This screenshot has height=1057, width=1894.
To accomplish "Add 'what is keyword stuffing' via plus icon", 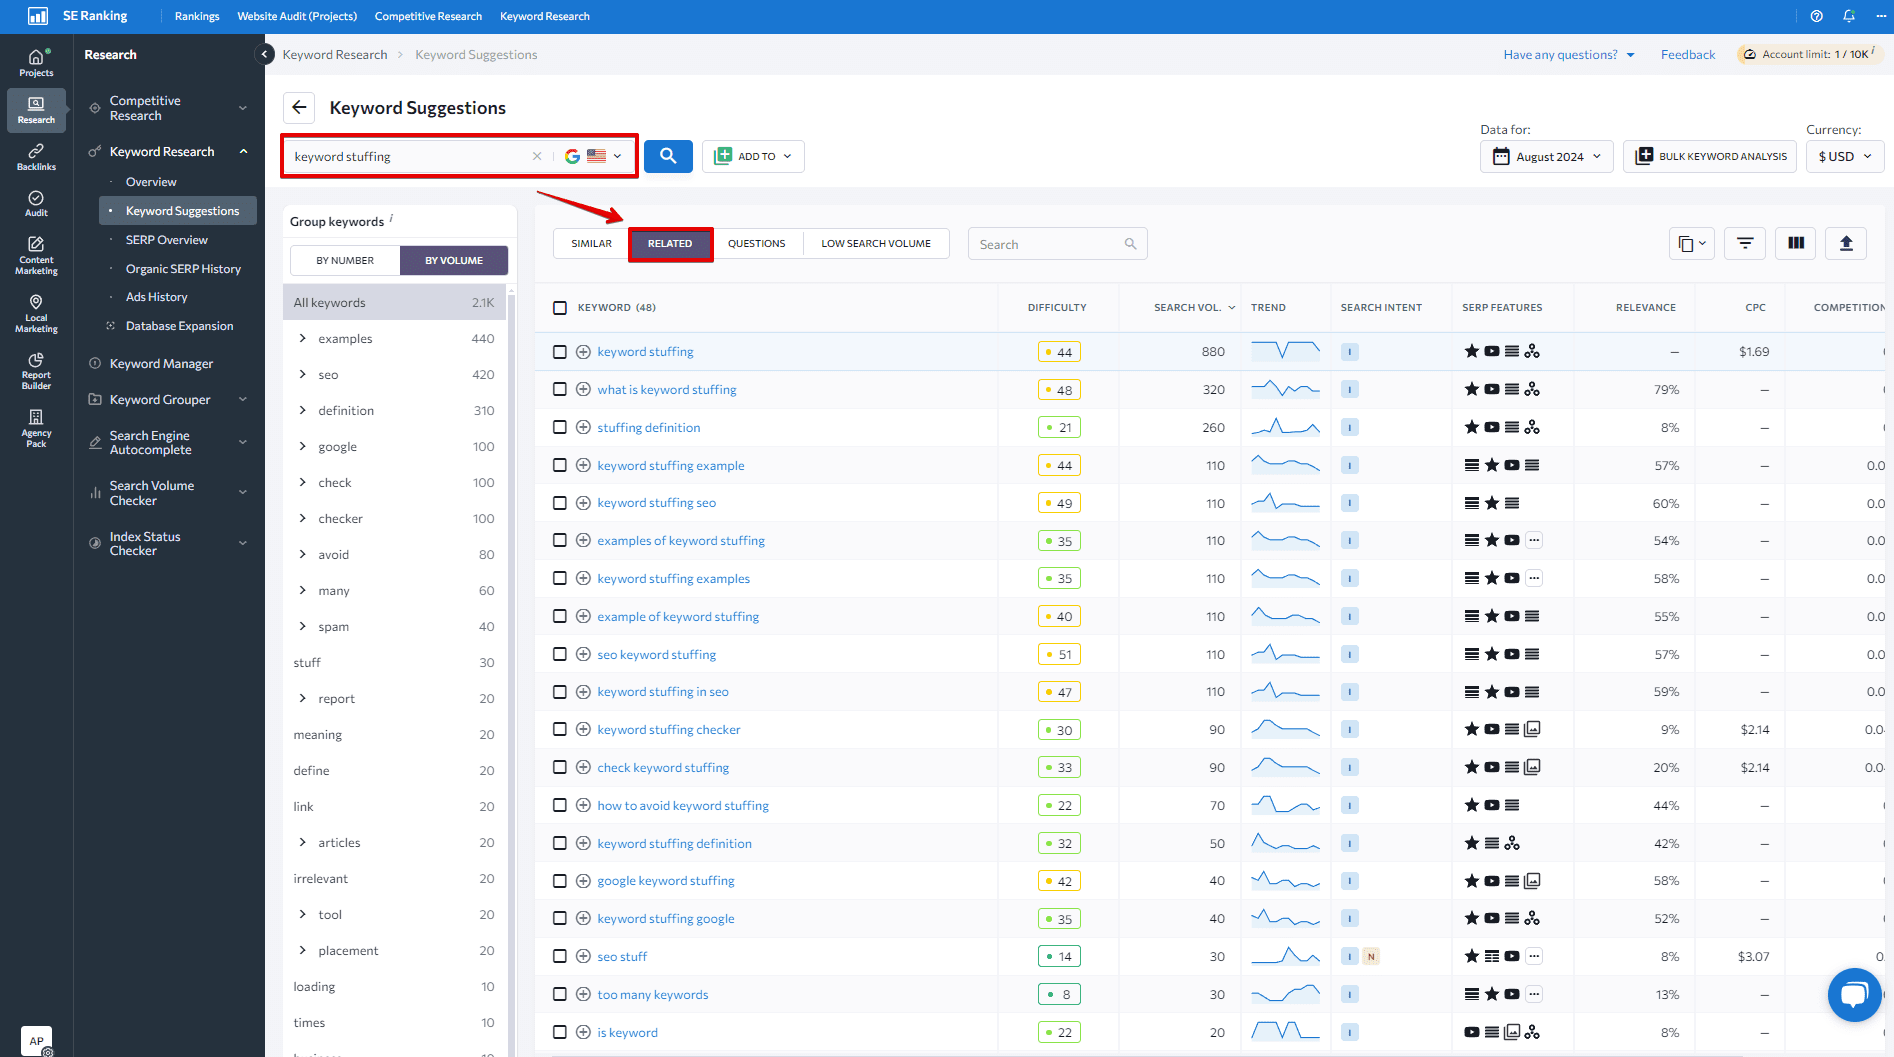I will click(x=583, y=389).
